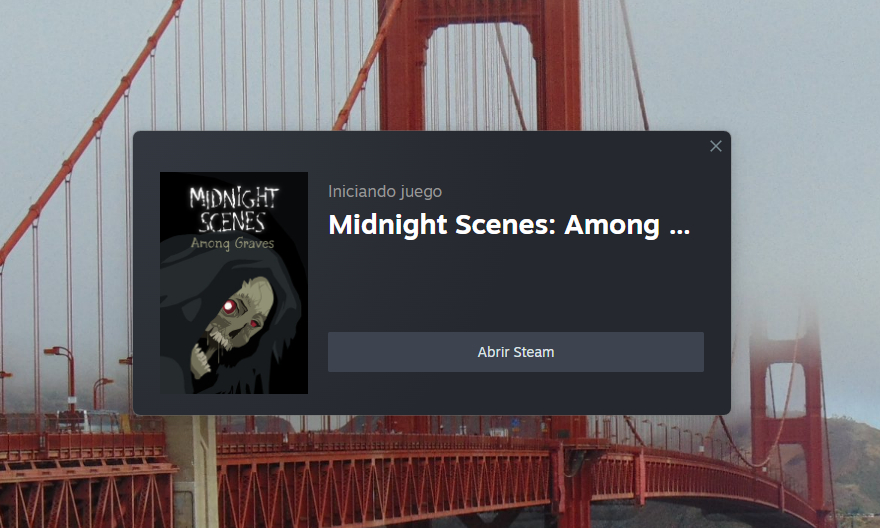
Task: Open the Midnight Scenes cover art thumbnail
Action: tap(234, 283)
